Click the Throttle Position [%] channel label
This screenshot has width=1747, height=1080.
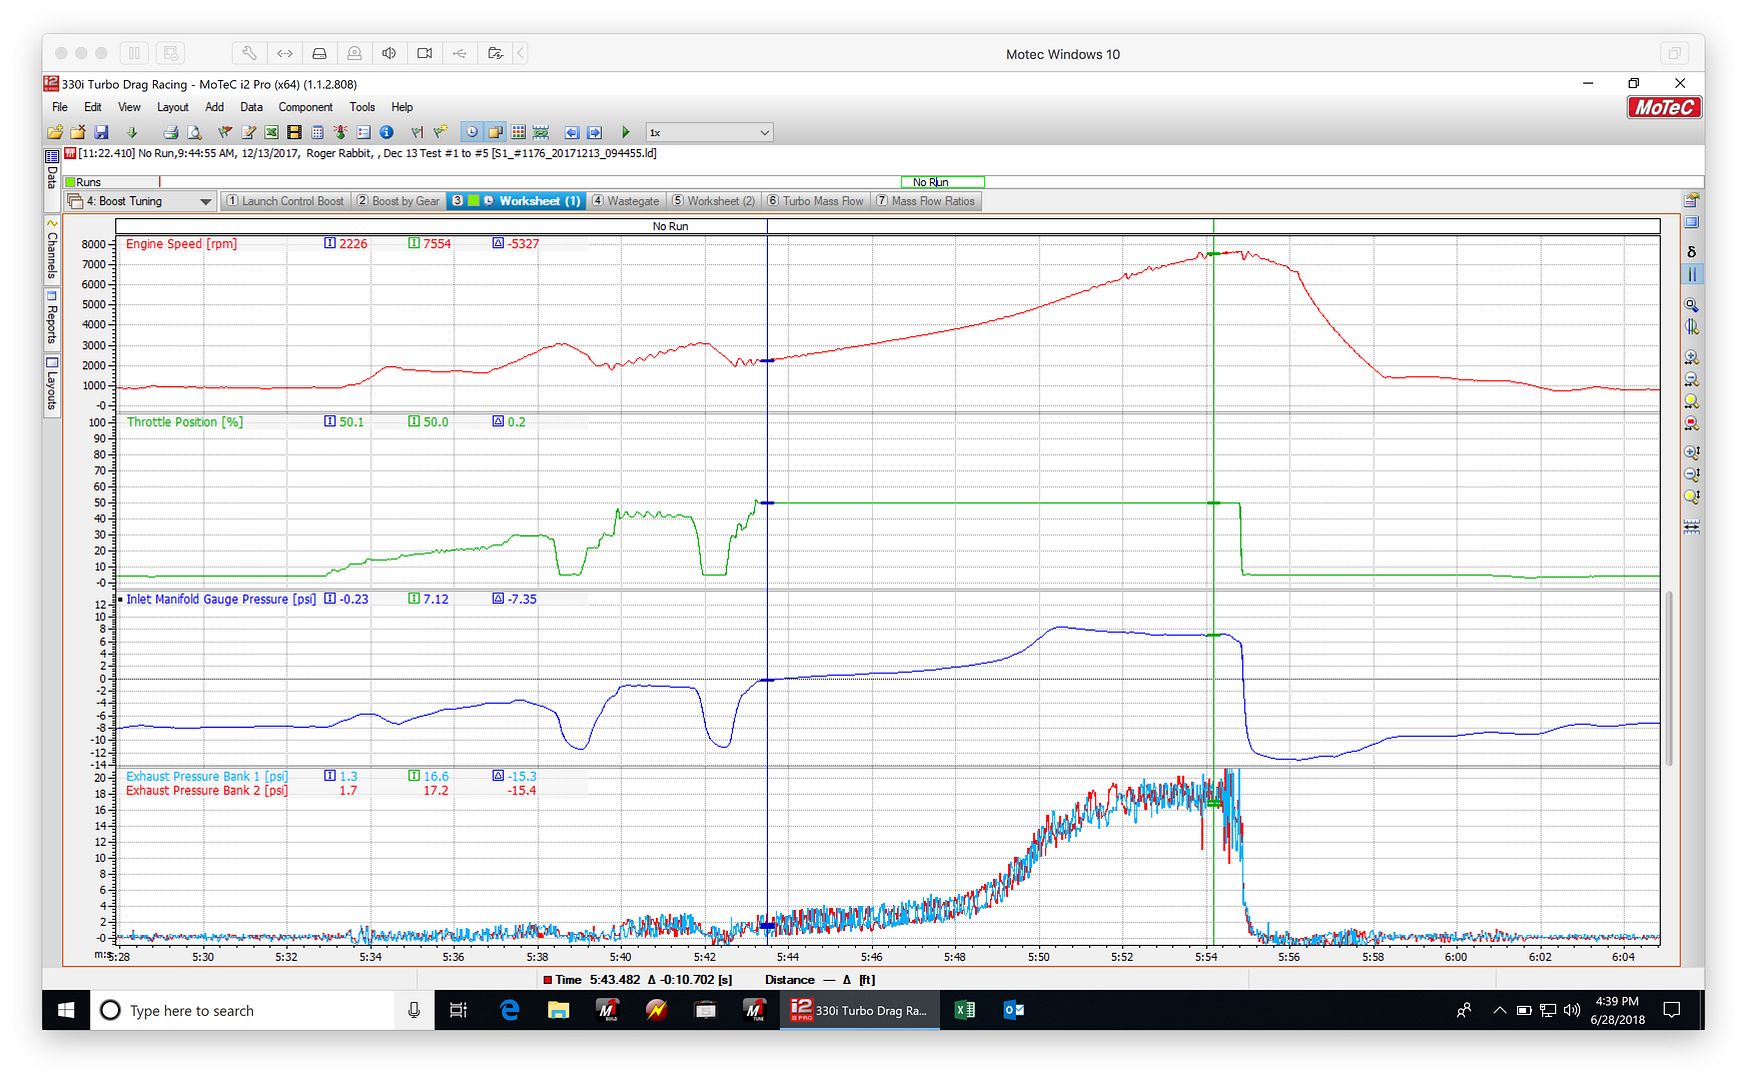185,422
